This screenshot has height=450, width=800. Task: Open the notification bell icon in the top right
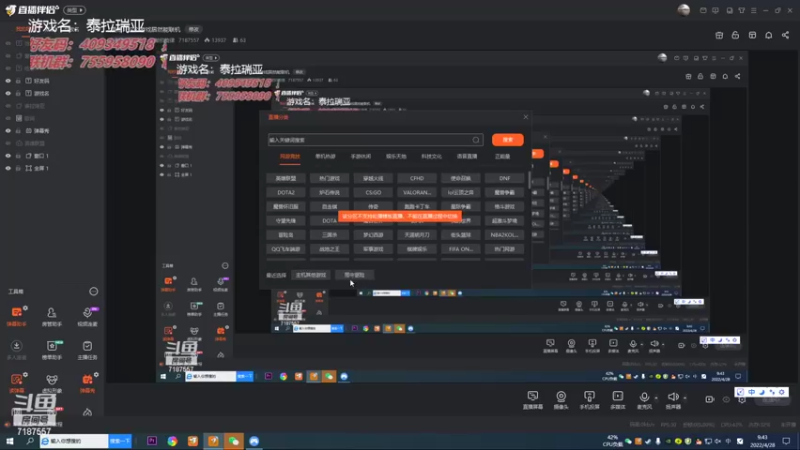click(768, 35)
